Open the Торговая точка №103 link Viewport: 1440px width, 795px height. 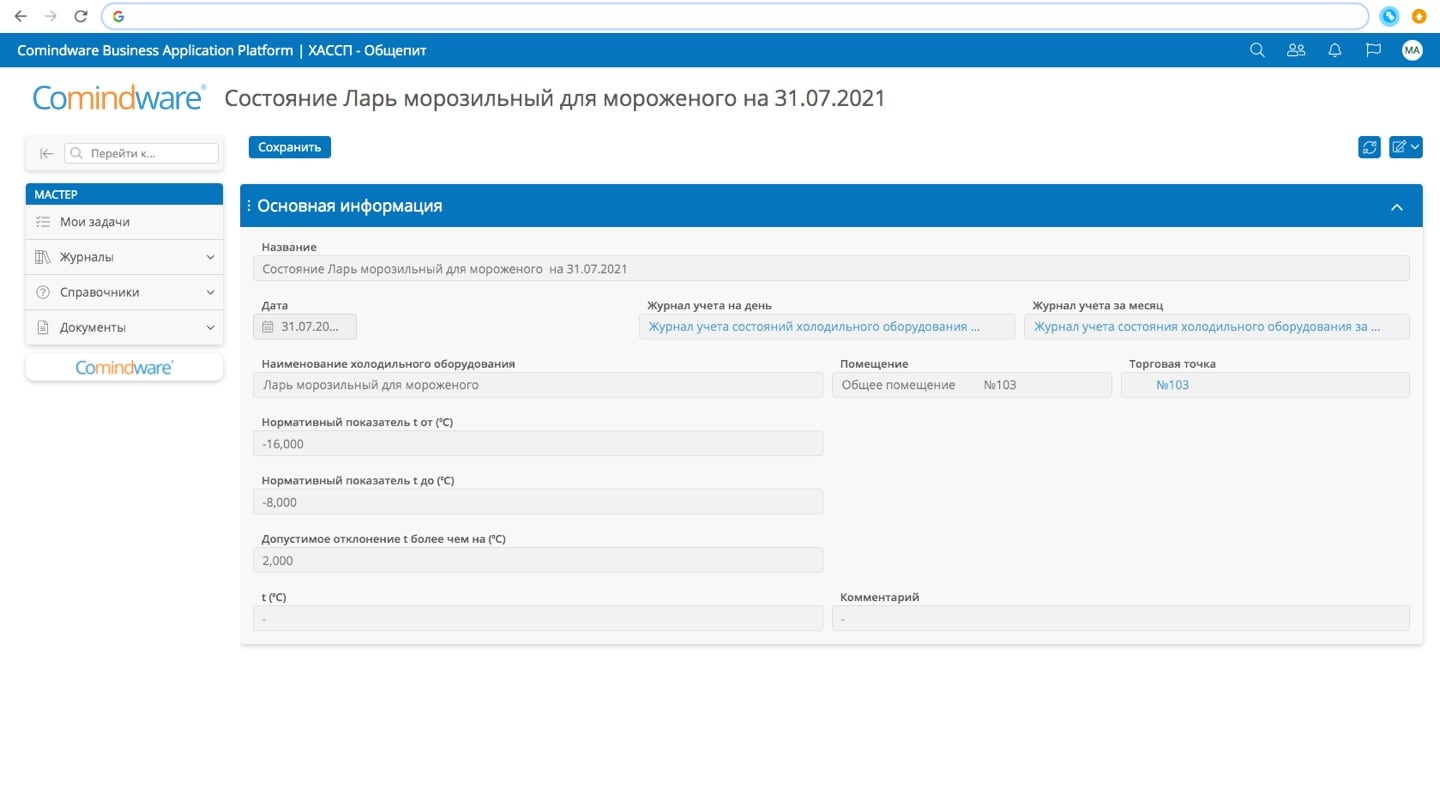[1172, 385]
